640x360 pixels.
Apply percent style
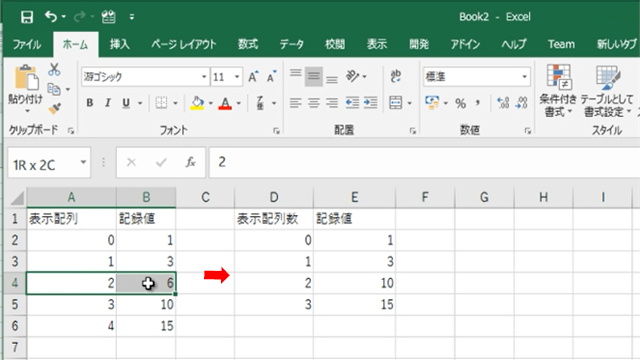coord(460,103)
